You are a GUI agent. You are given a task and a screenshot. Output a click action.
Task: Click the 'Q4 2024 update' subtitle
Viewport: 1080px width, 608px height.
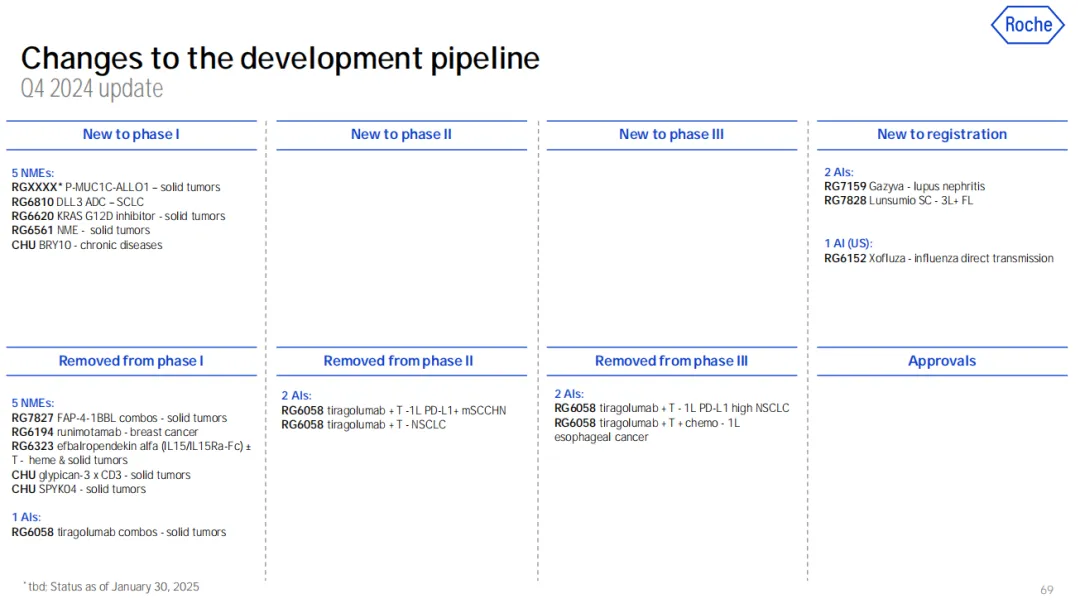(x=92, y=89)
